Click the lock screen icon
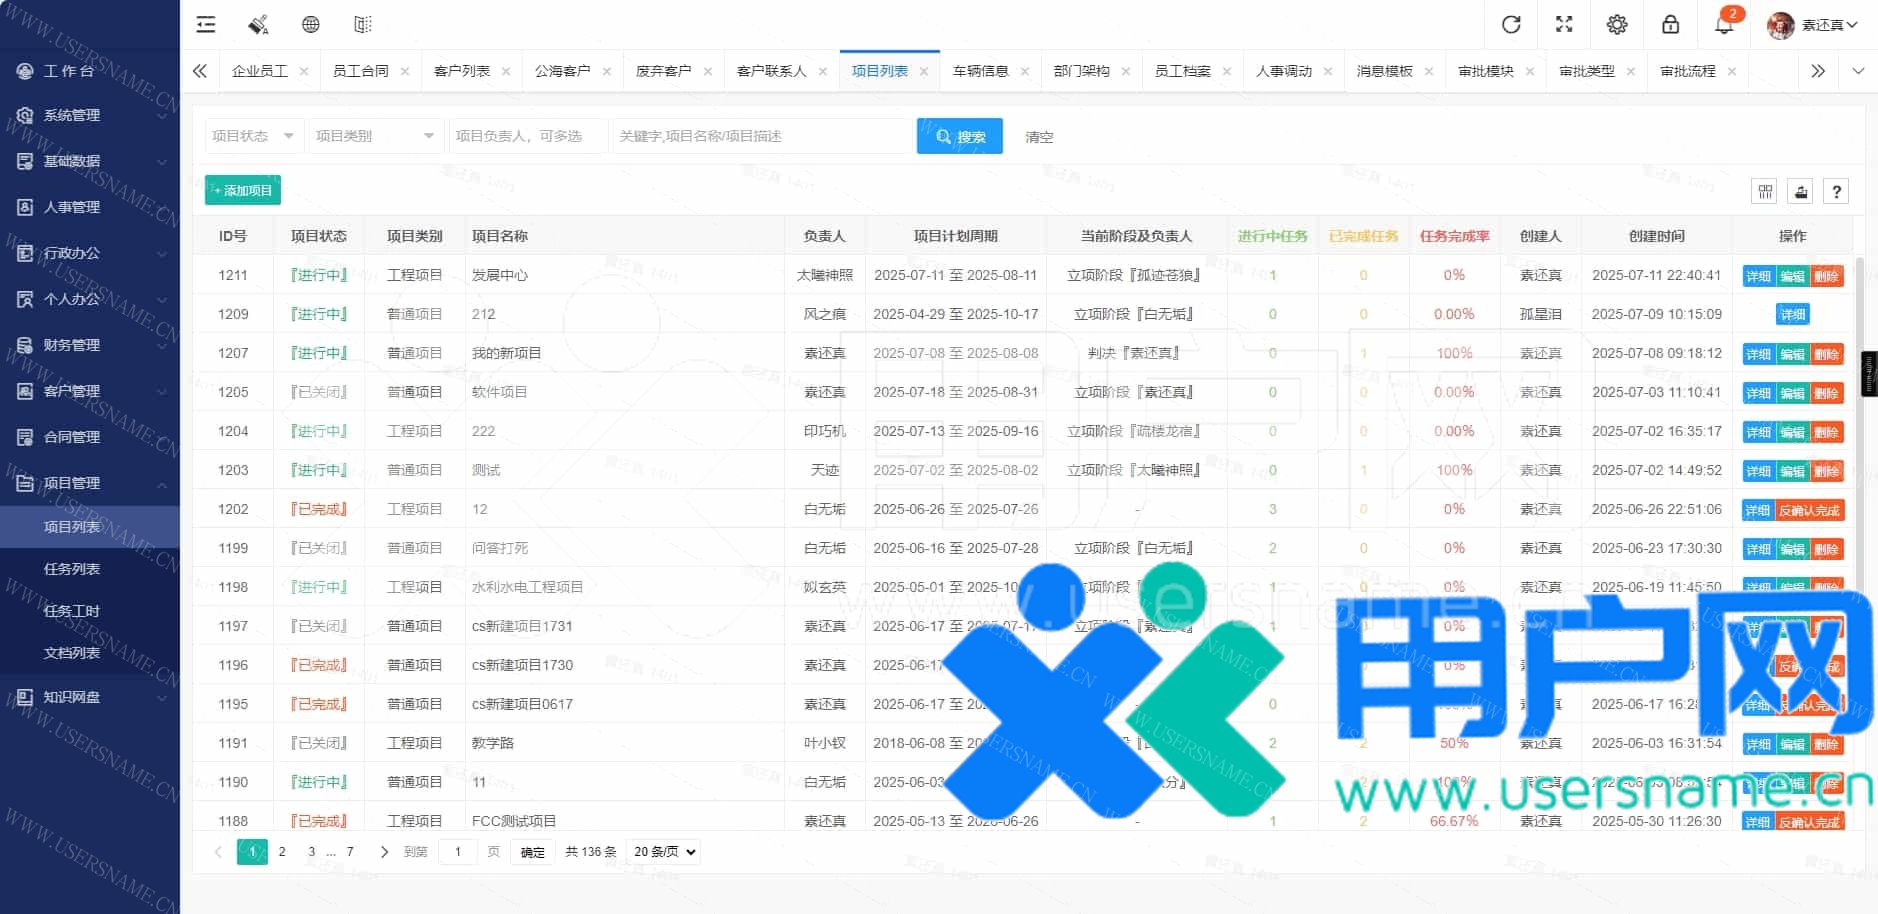Image resolution: width=1878 pixels, height=914 pixels. [1670, 25]
